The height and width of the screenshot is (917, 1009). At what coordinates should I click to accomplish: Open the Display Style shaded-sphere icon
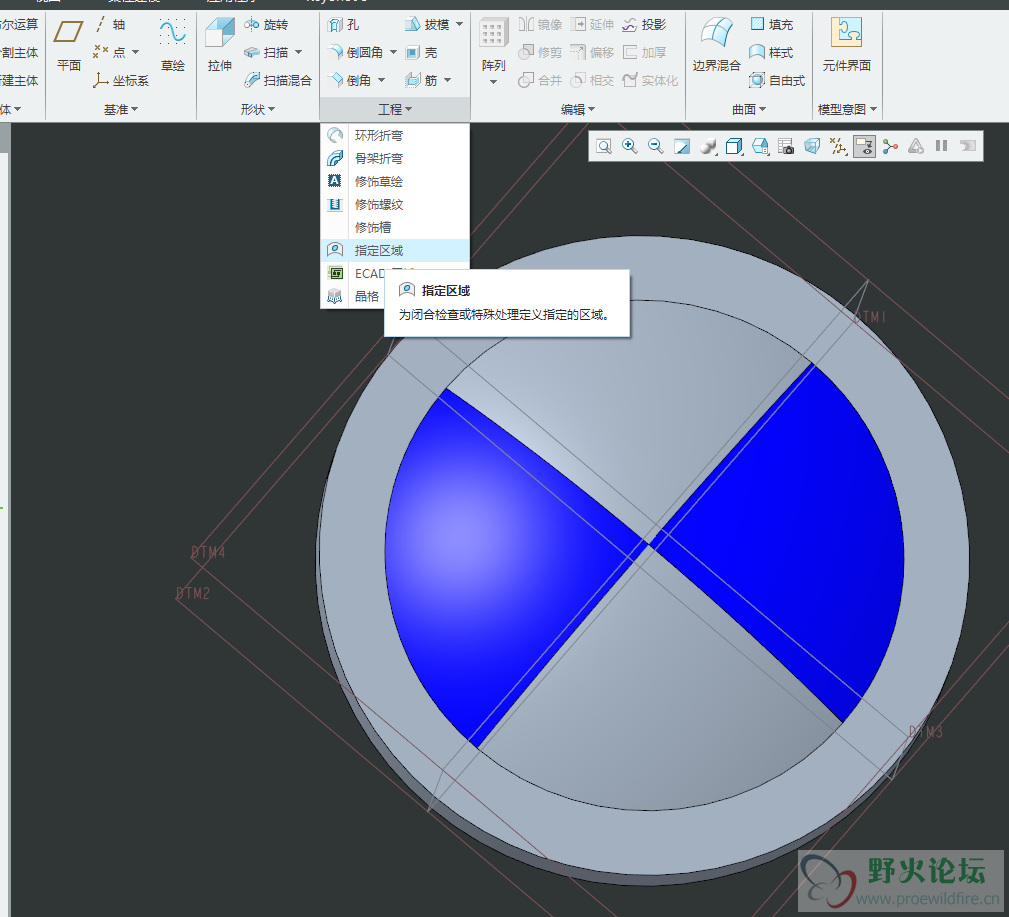click(708, 147)
